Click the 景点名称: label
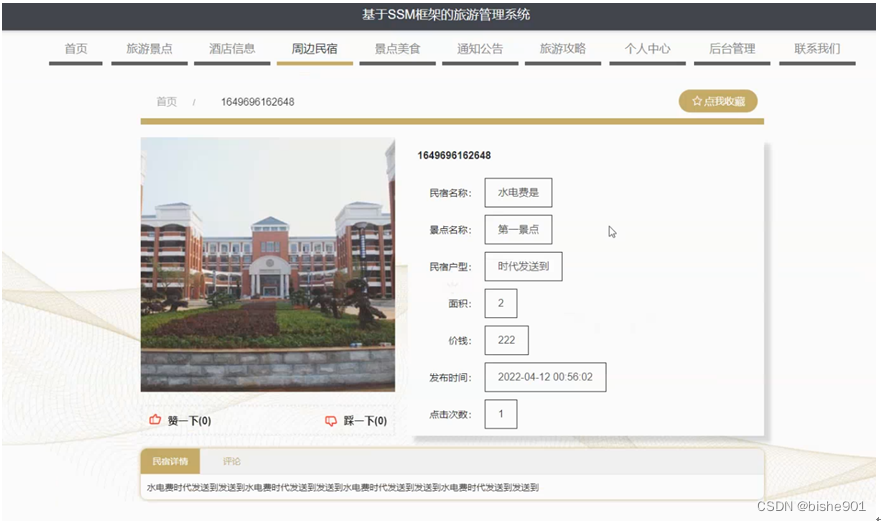 451,230
